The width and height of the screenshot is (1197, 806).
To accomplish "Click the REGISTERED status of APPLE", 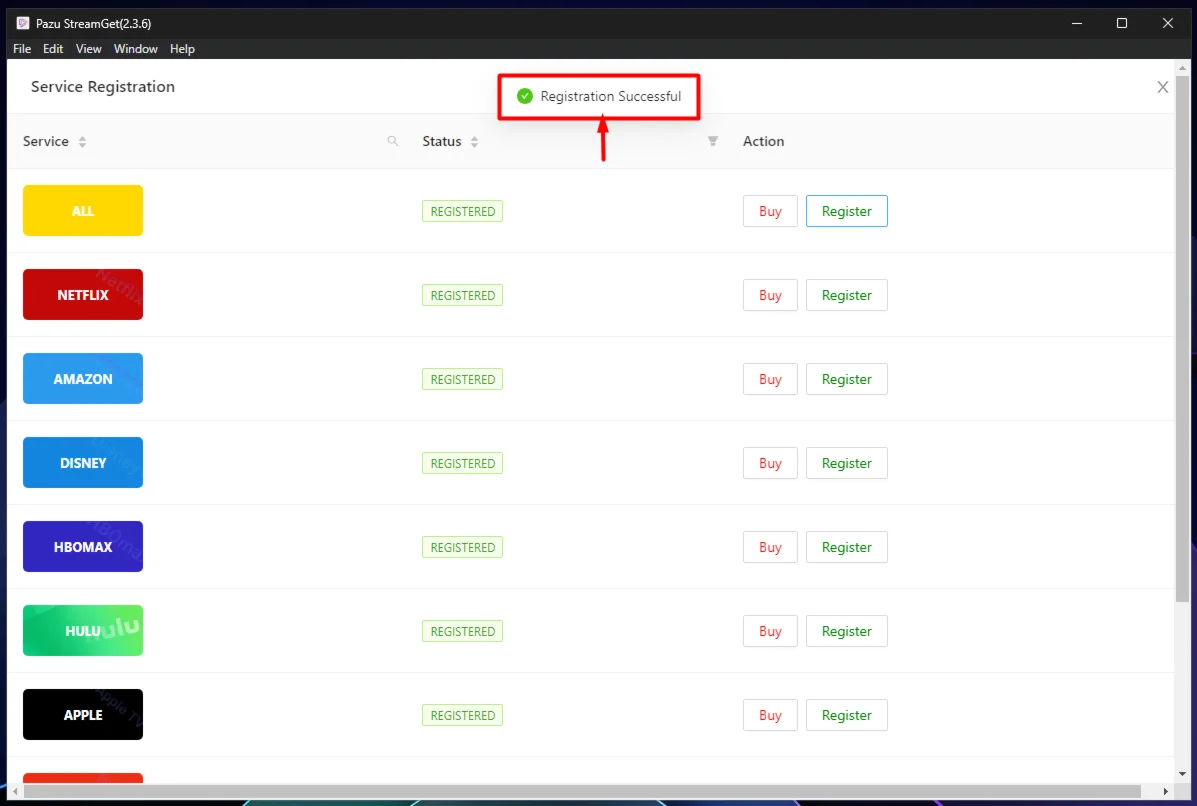I will [463, 715].
